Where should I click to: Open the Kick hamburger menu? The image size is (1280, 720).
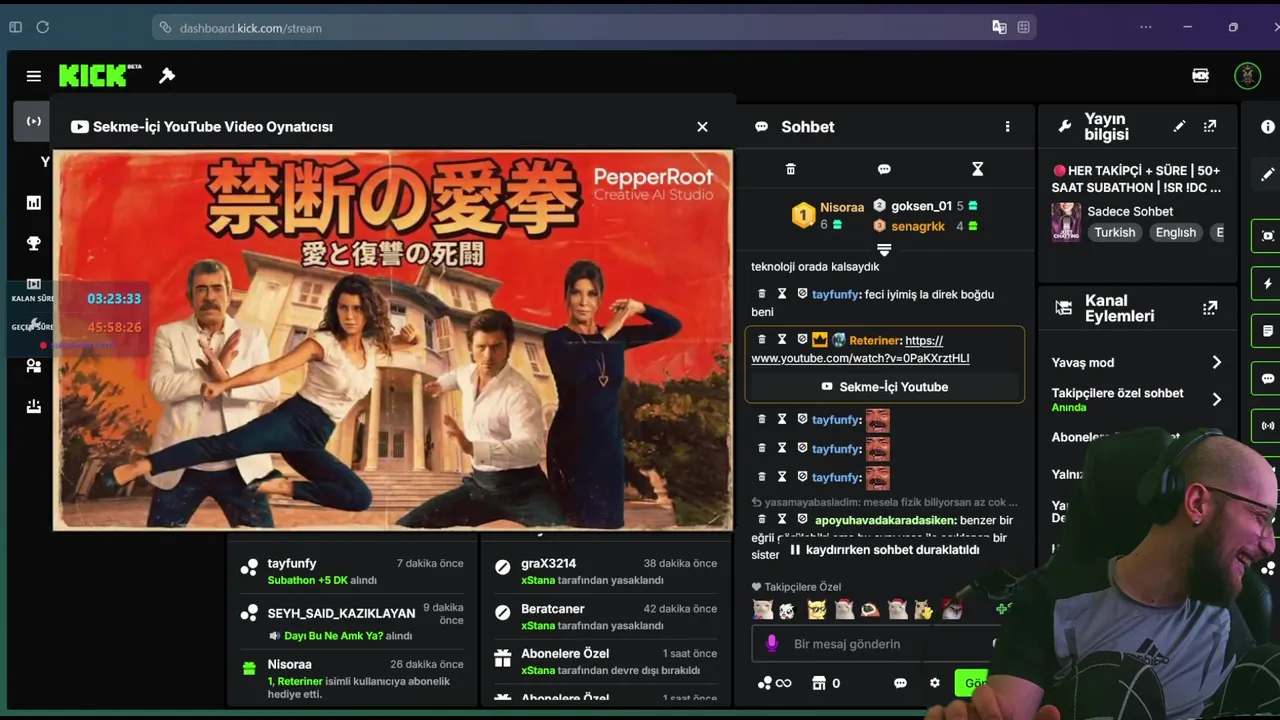point(33,76)
